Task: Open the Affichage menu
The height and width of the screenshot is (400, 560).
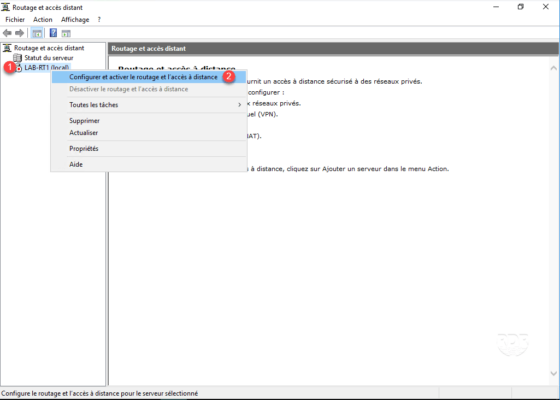Action: pos(75,20)
